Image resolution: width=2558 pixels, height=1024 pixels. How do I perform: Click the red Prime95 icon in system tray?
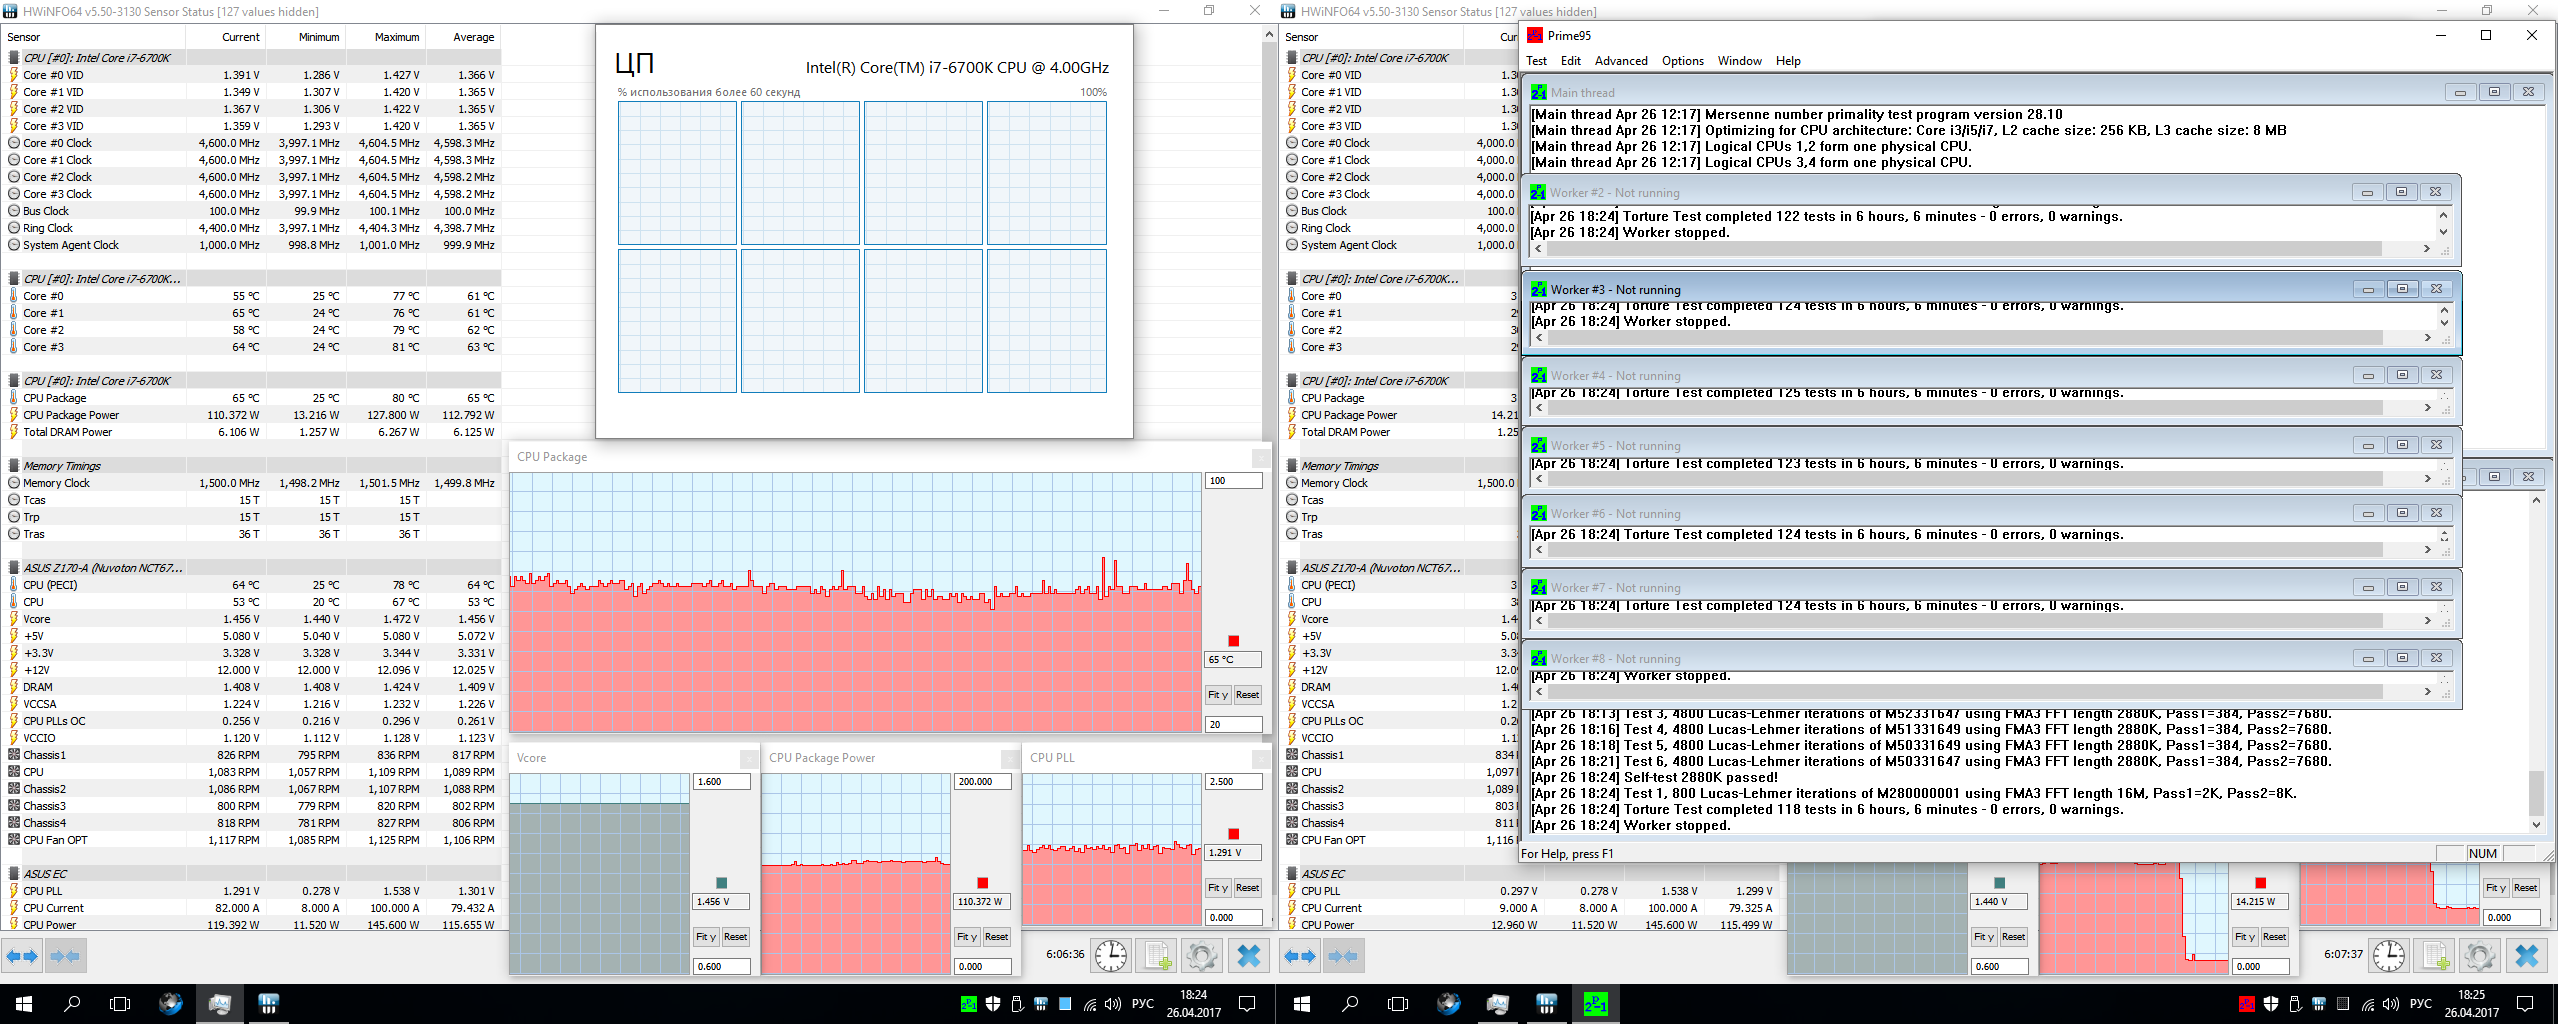(x=2246, y=1004)
